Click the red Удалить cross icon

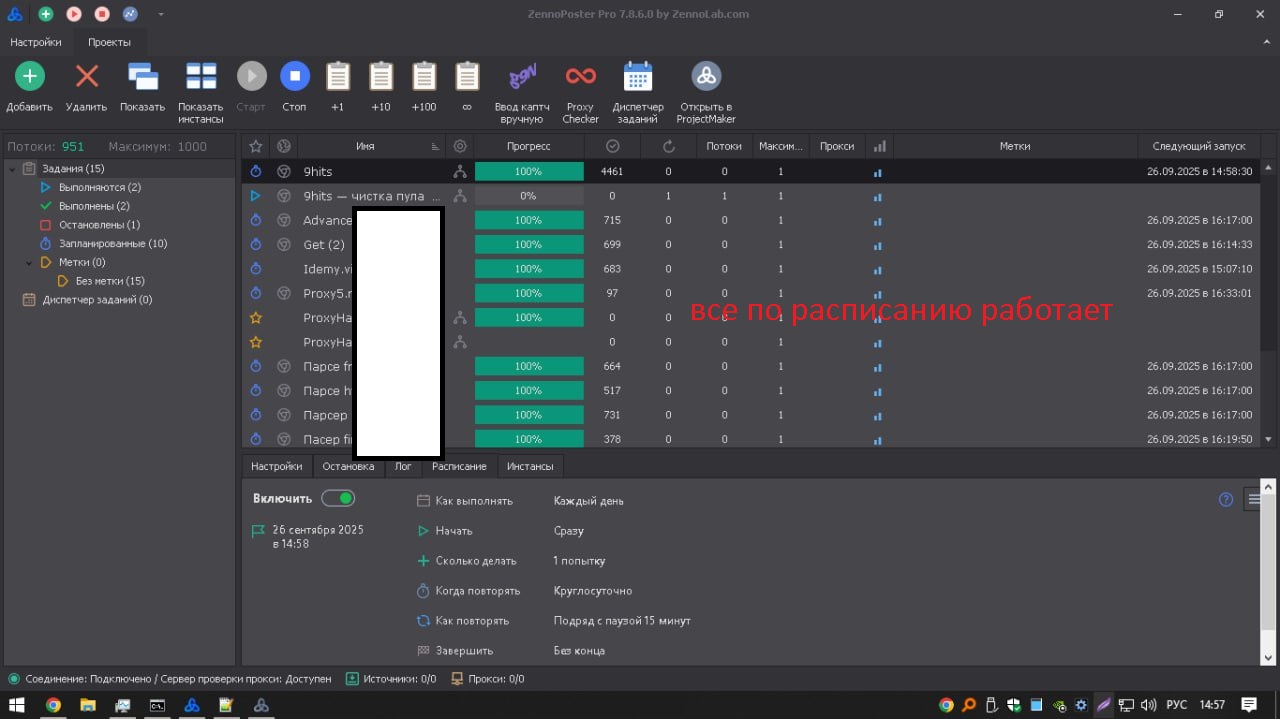click(x=87, y=76)
